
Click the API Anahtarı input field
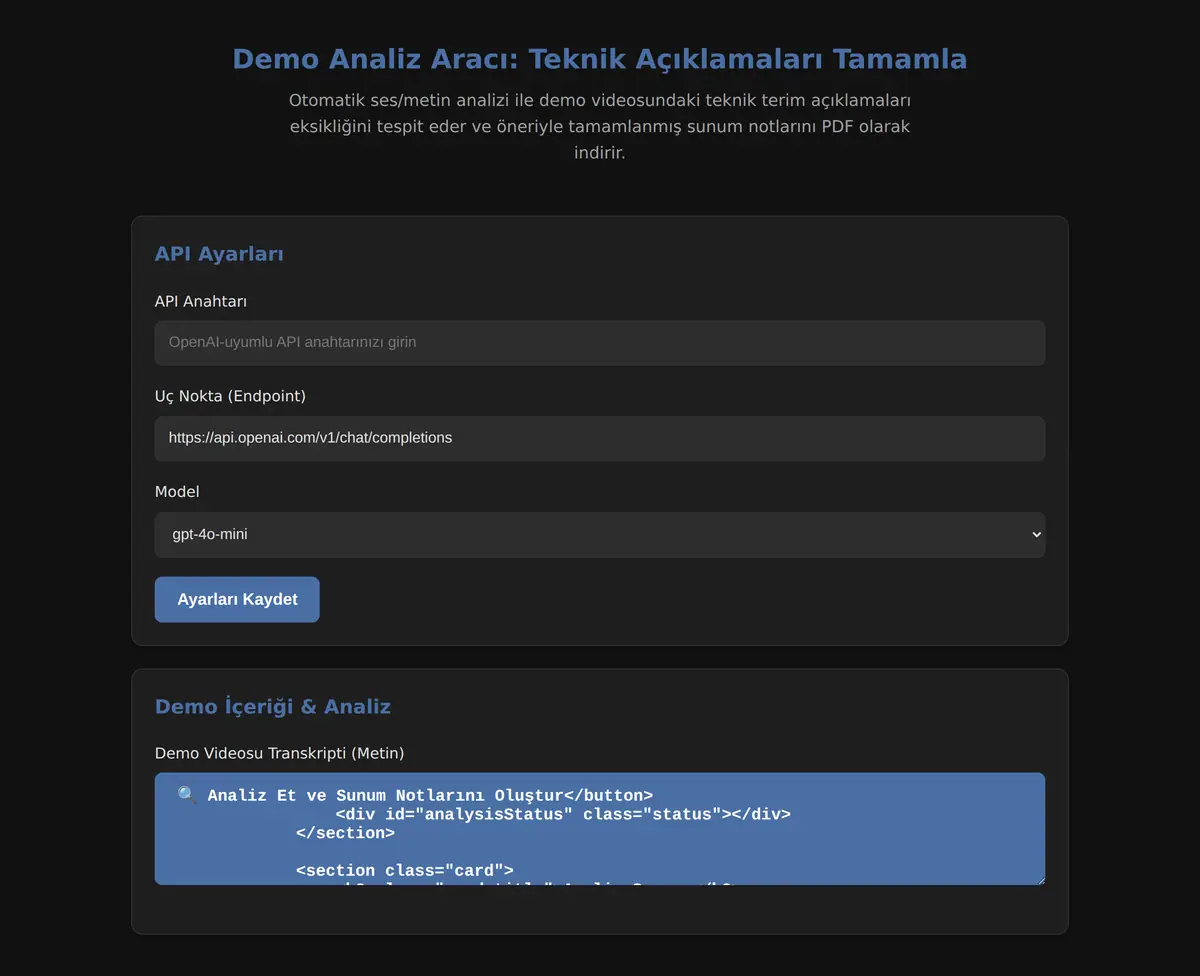600,343
